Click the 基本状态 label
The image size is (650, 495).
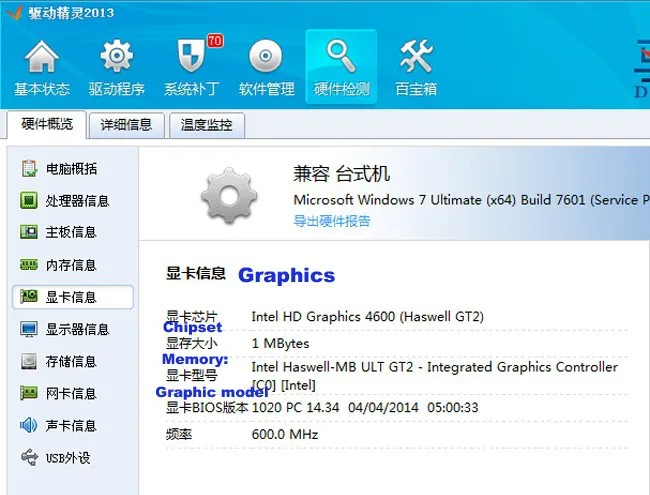[41, 88]
